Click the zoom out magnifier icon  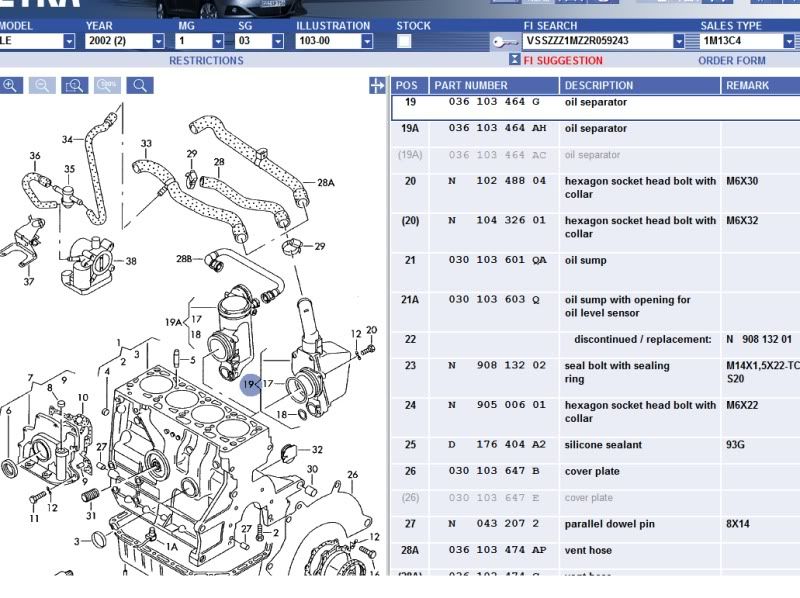click(42, 86)
